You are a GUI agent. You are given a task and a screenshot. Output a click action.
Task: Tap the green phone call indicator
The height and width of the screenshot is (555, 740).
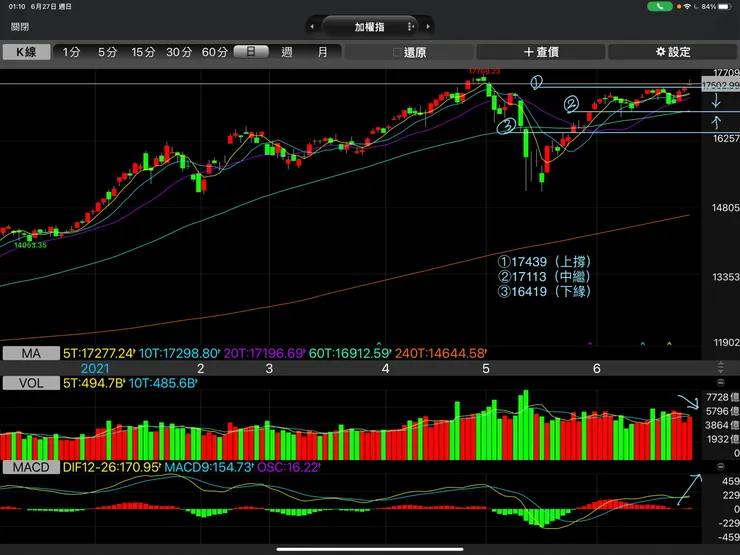tap(659, 7)
